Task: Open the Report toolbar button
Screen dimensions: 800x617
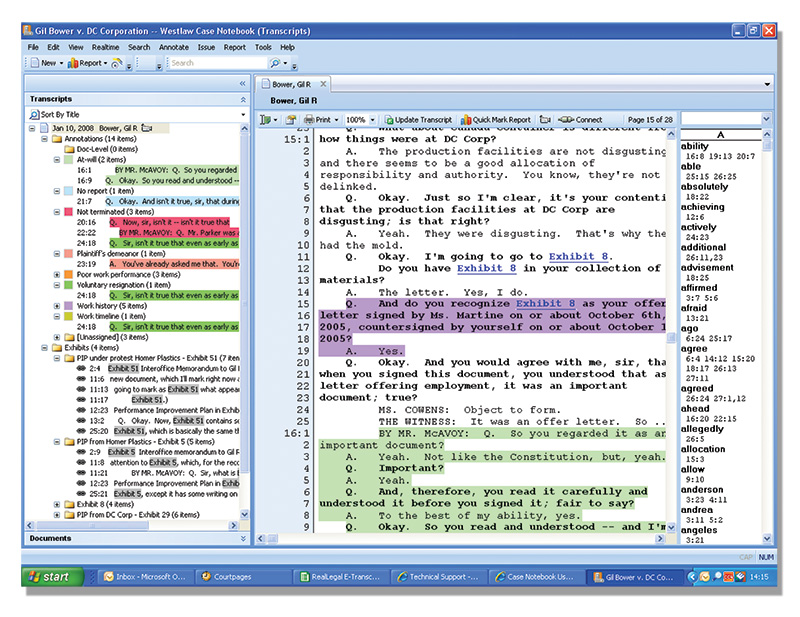Action: click(87, 63)
